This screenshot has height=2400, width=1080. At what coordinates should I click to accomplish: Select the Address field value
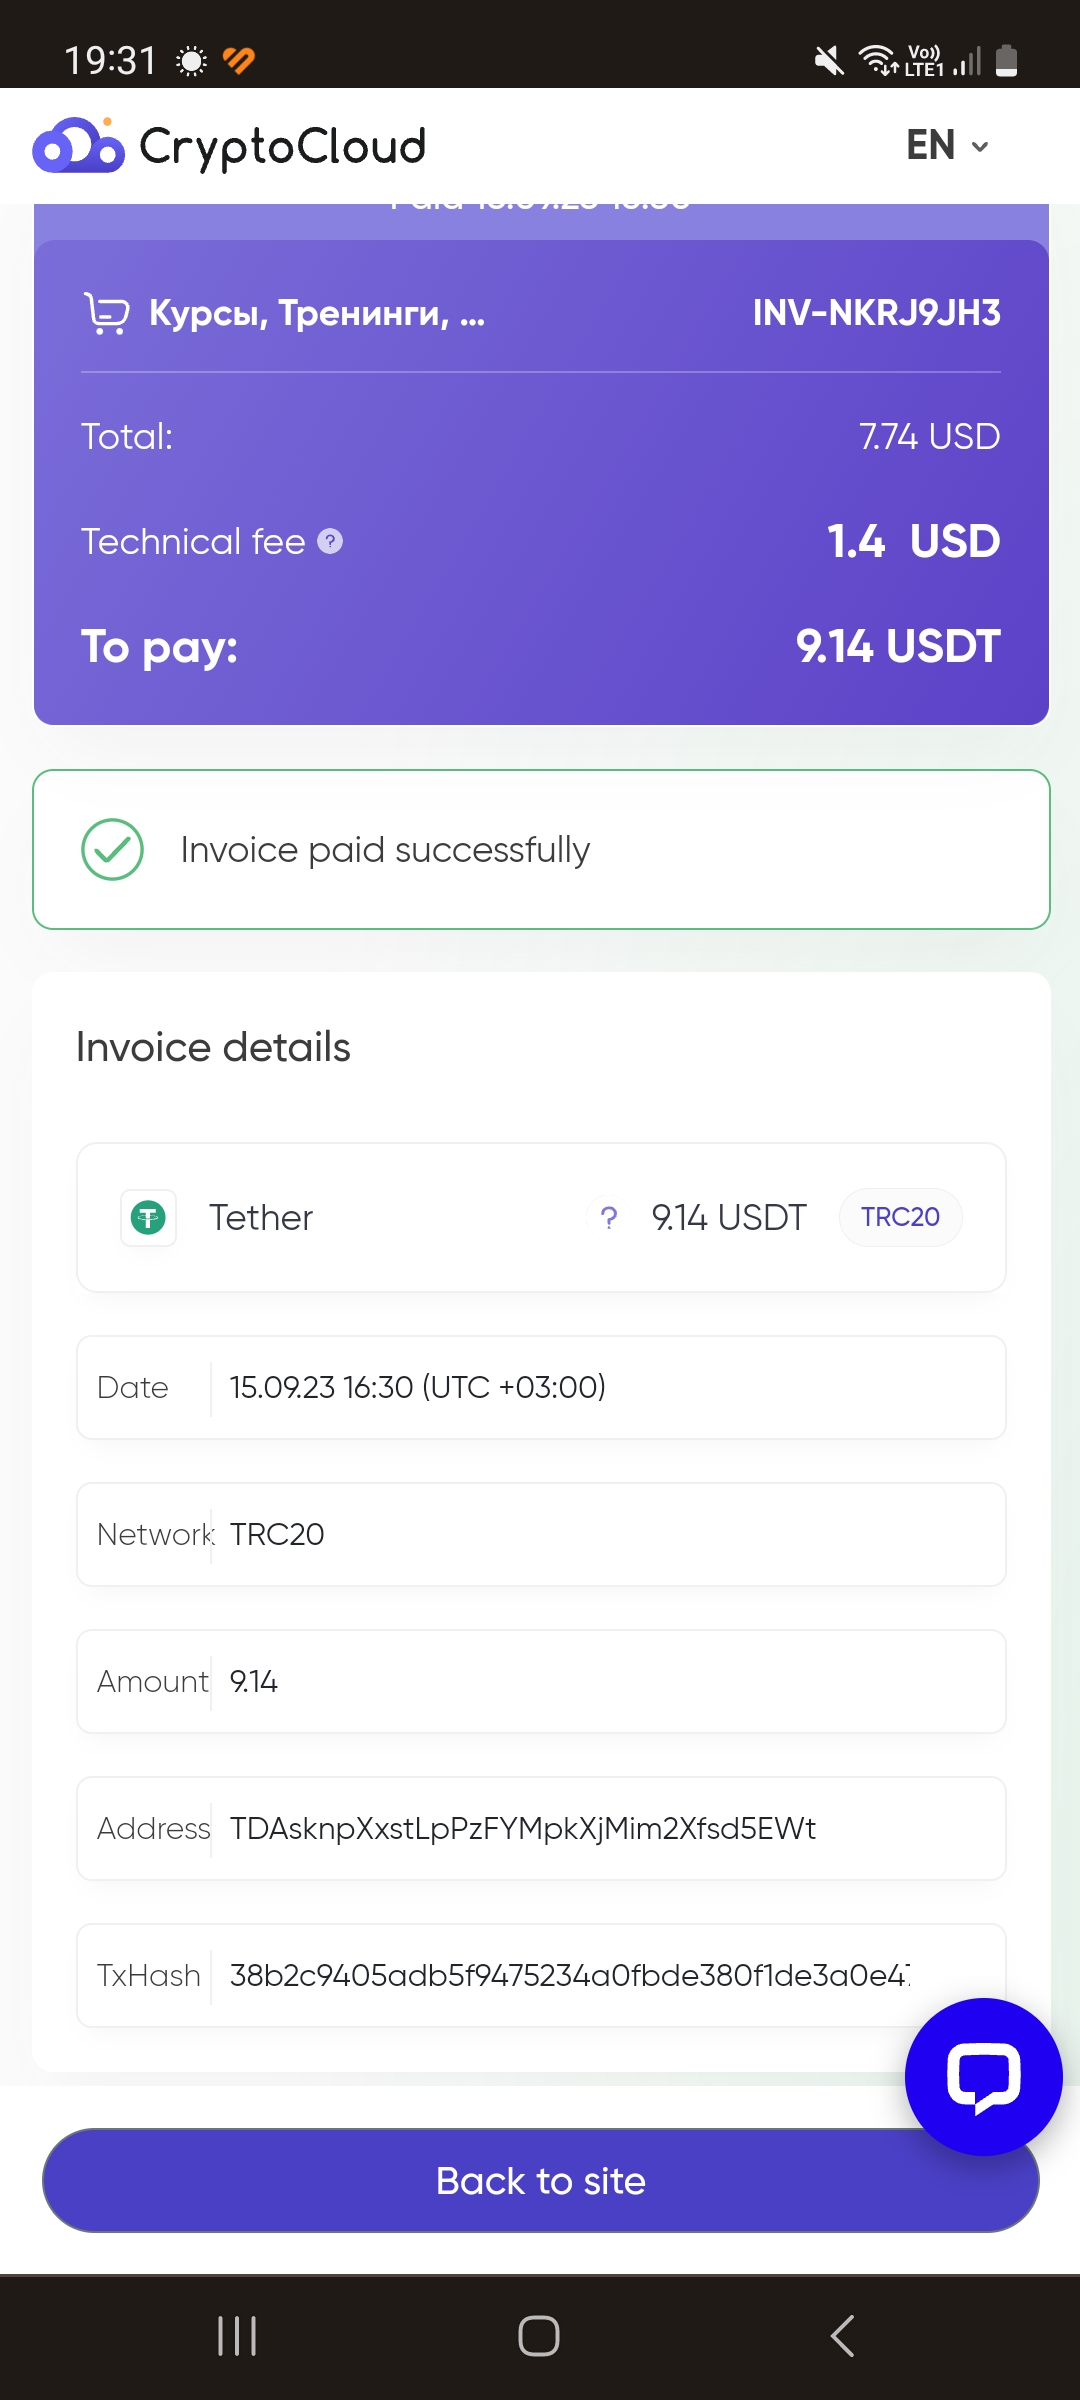[523, 1828]
